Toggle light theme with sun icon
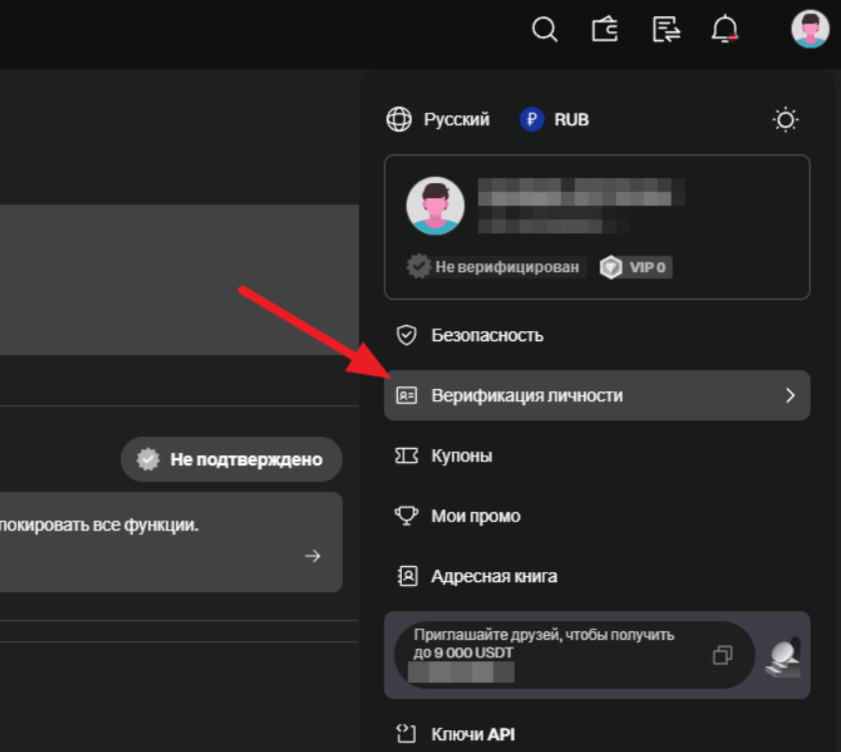 [x=785, y=120]
